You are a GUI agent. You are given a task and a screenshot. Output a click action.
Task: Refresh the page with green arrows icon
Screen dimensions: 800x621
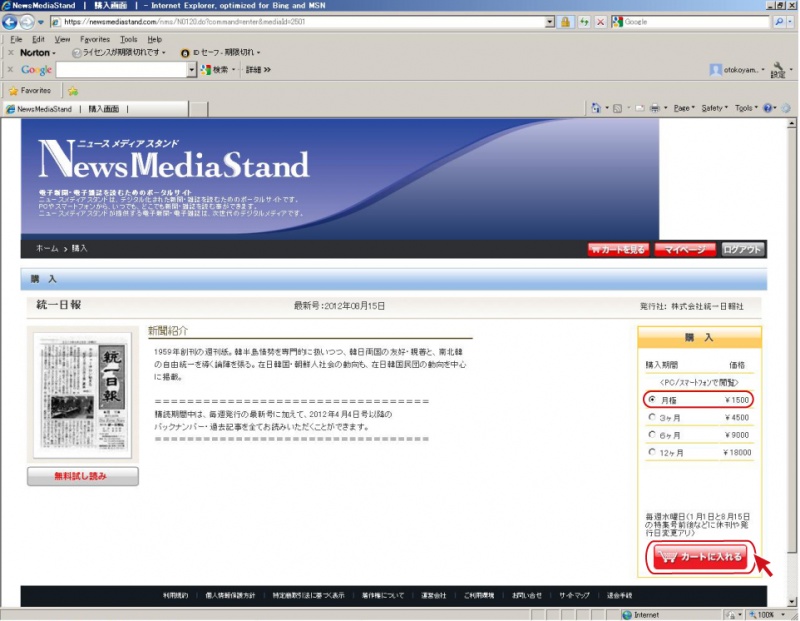click(x=584, y=22)
